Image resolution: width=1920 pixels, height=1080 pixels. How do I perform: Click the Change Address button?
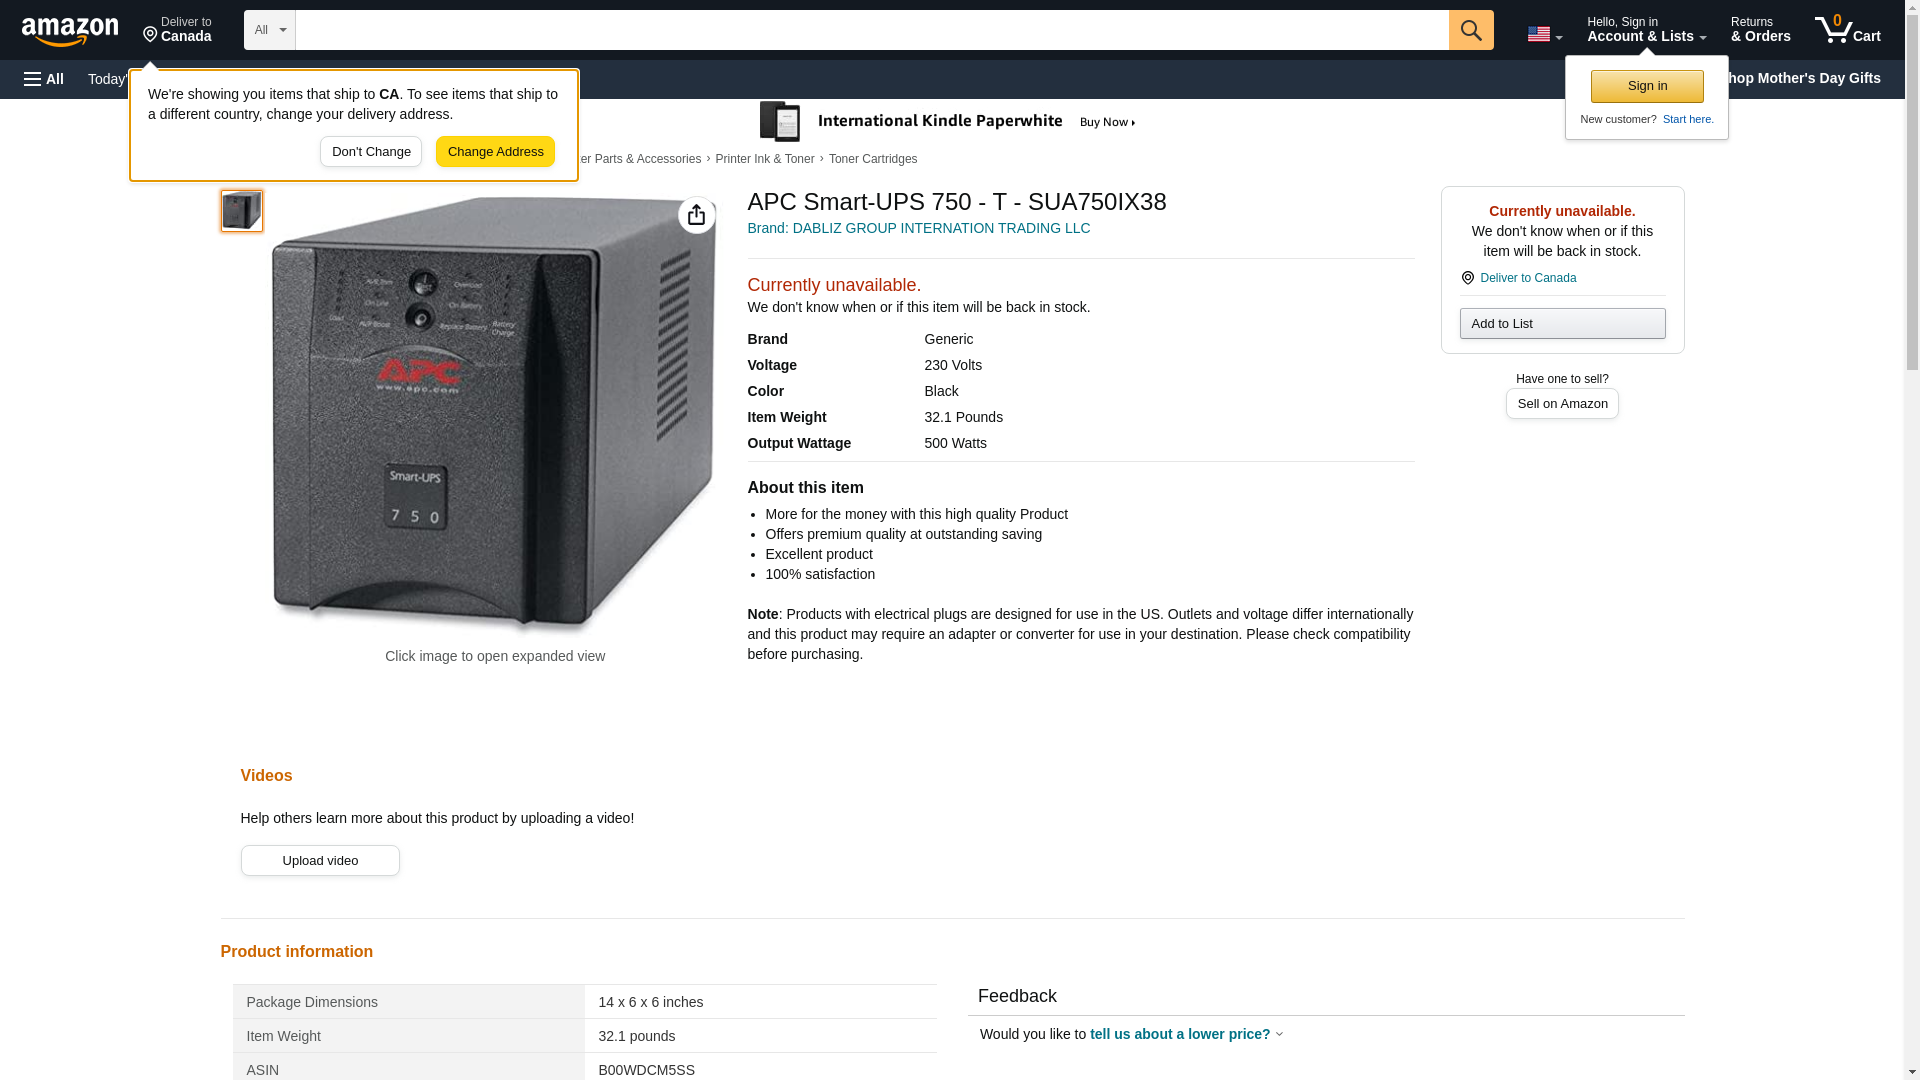(x=495, y=152)
